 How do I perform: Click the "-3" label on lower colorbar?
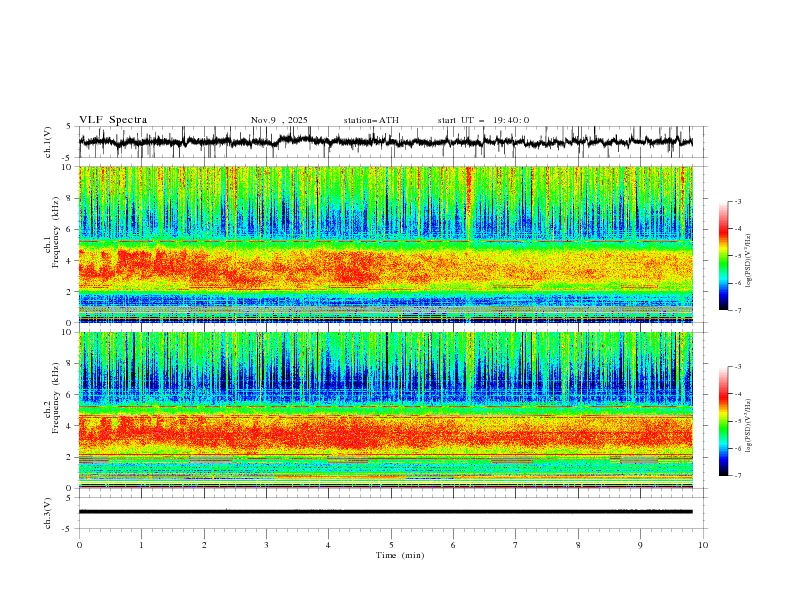pyautogui.click(x=738, y=367)
